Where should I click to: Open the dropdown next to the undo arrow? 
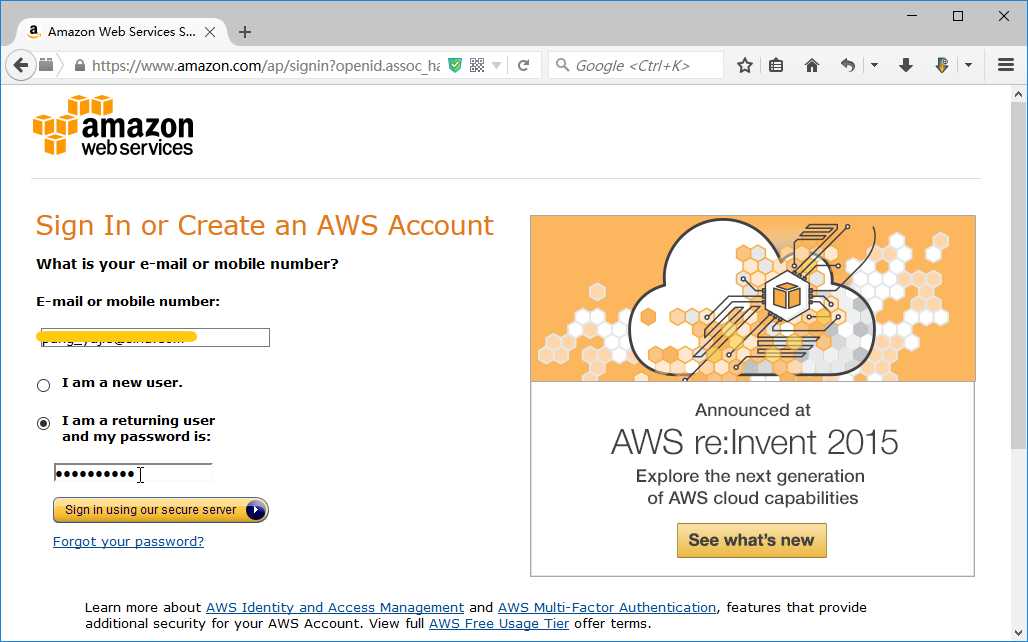tap(874, 65)
